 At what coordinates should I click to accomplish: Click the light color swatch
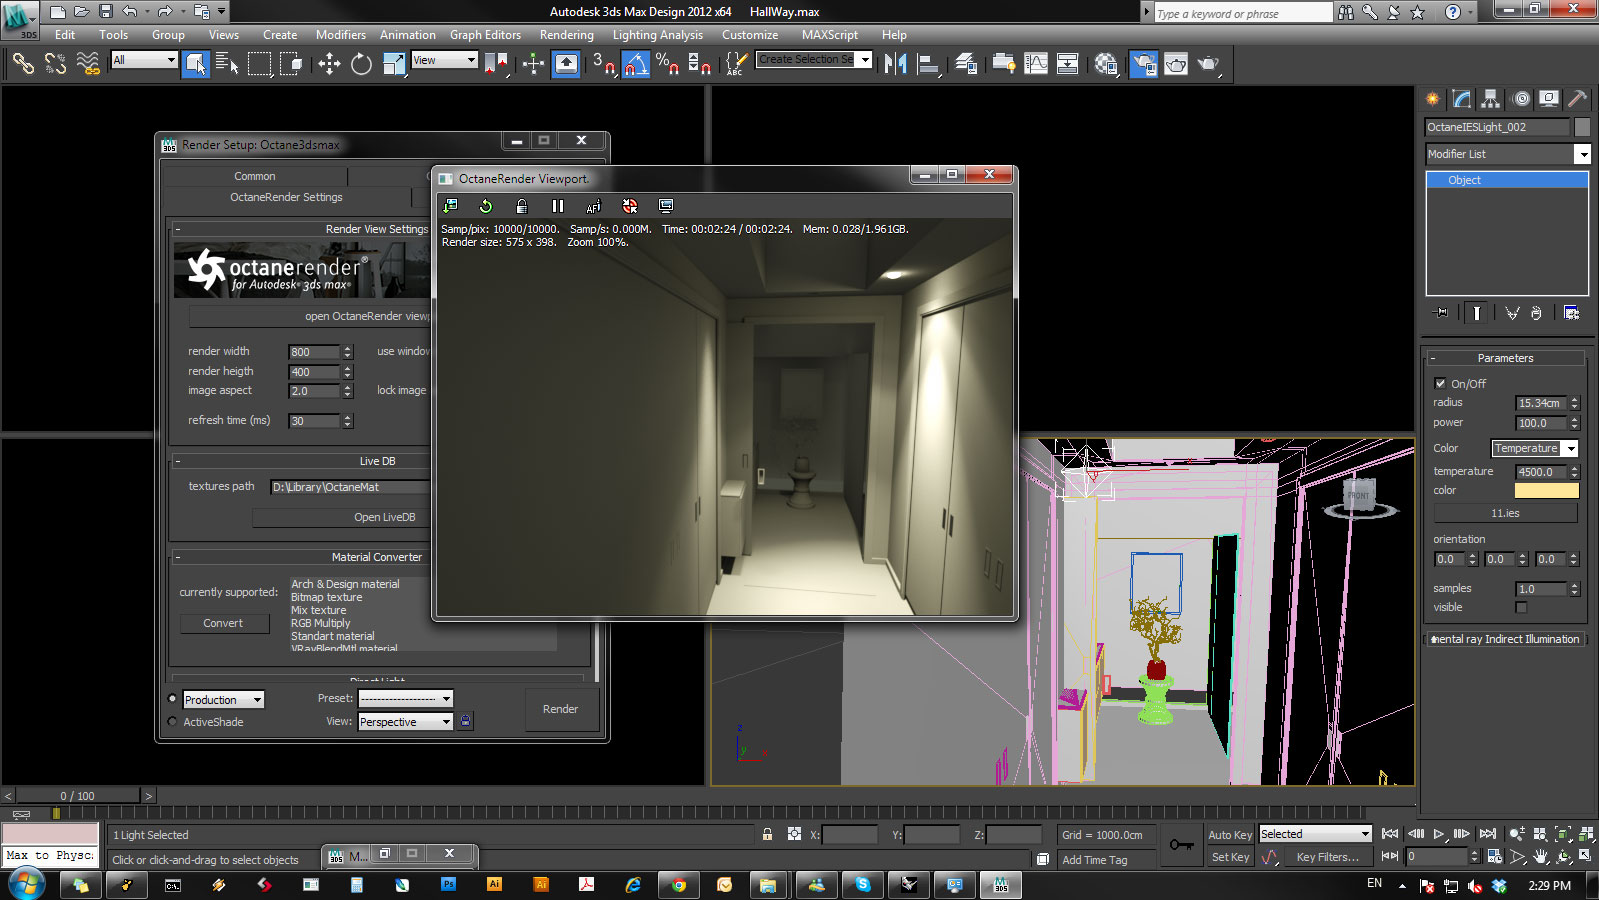(1546, 490)
